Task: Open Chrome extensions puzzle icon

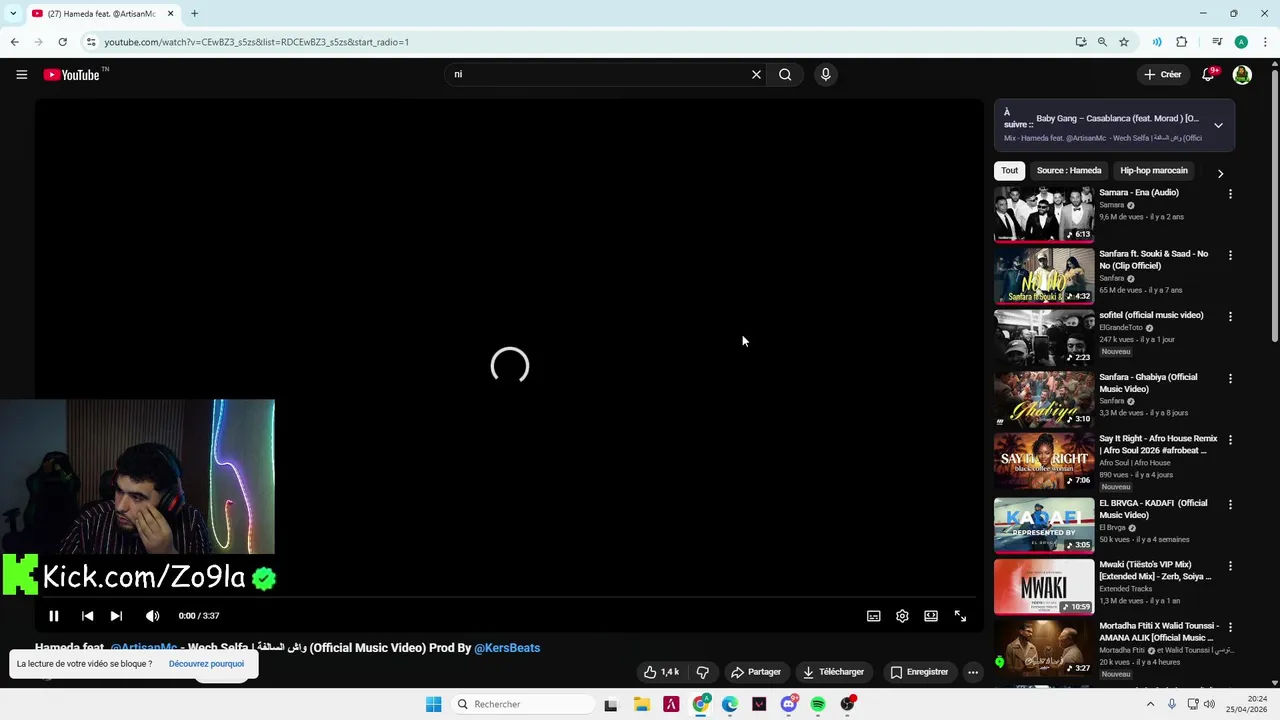Action: pyautogui.click(x=1182, y=42)
